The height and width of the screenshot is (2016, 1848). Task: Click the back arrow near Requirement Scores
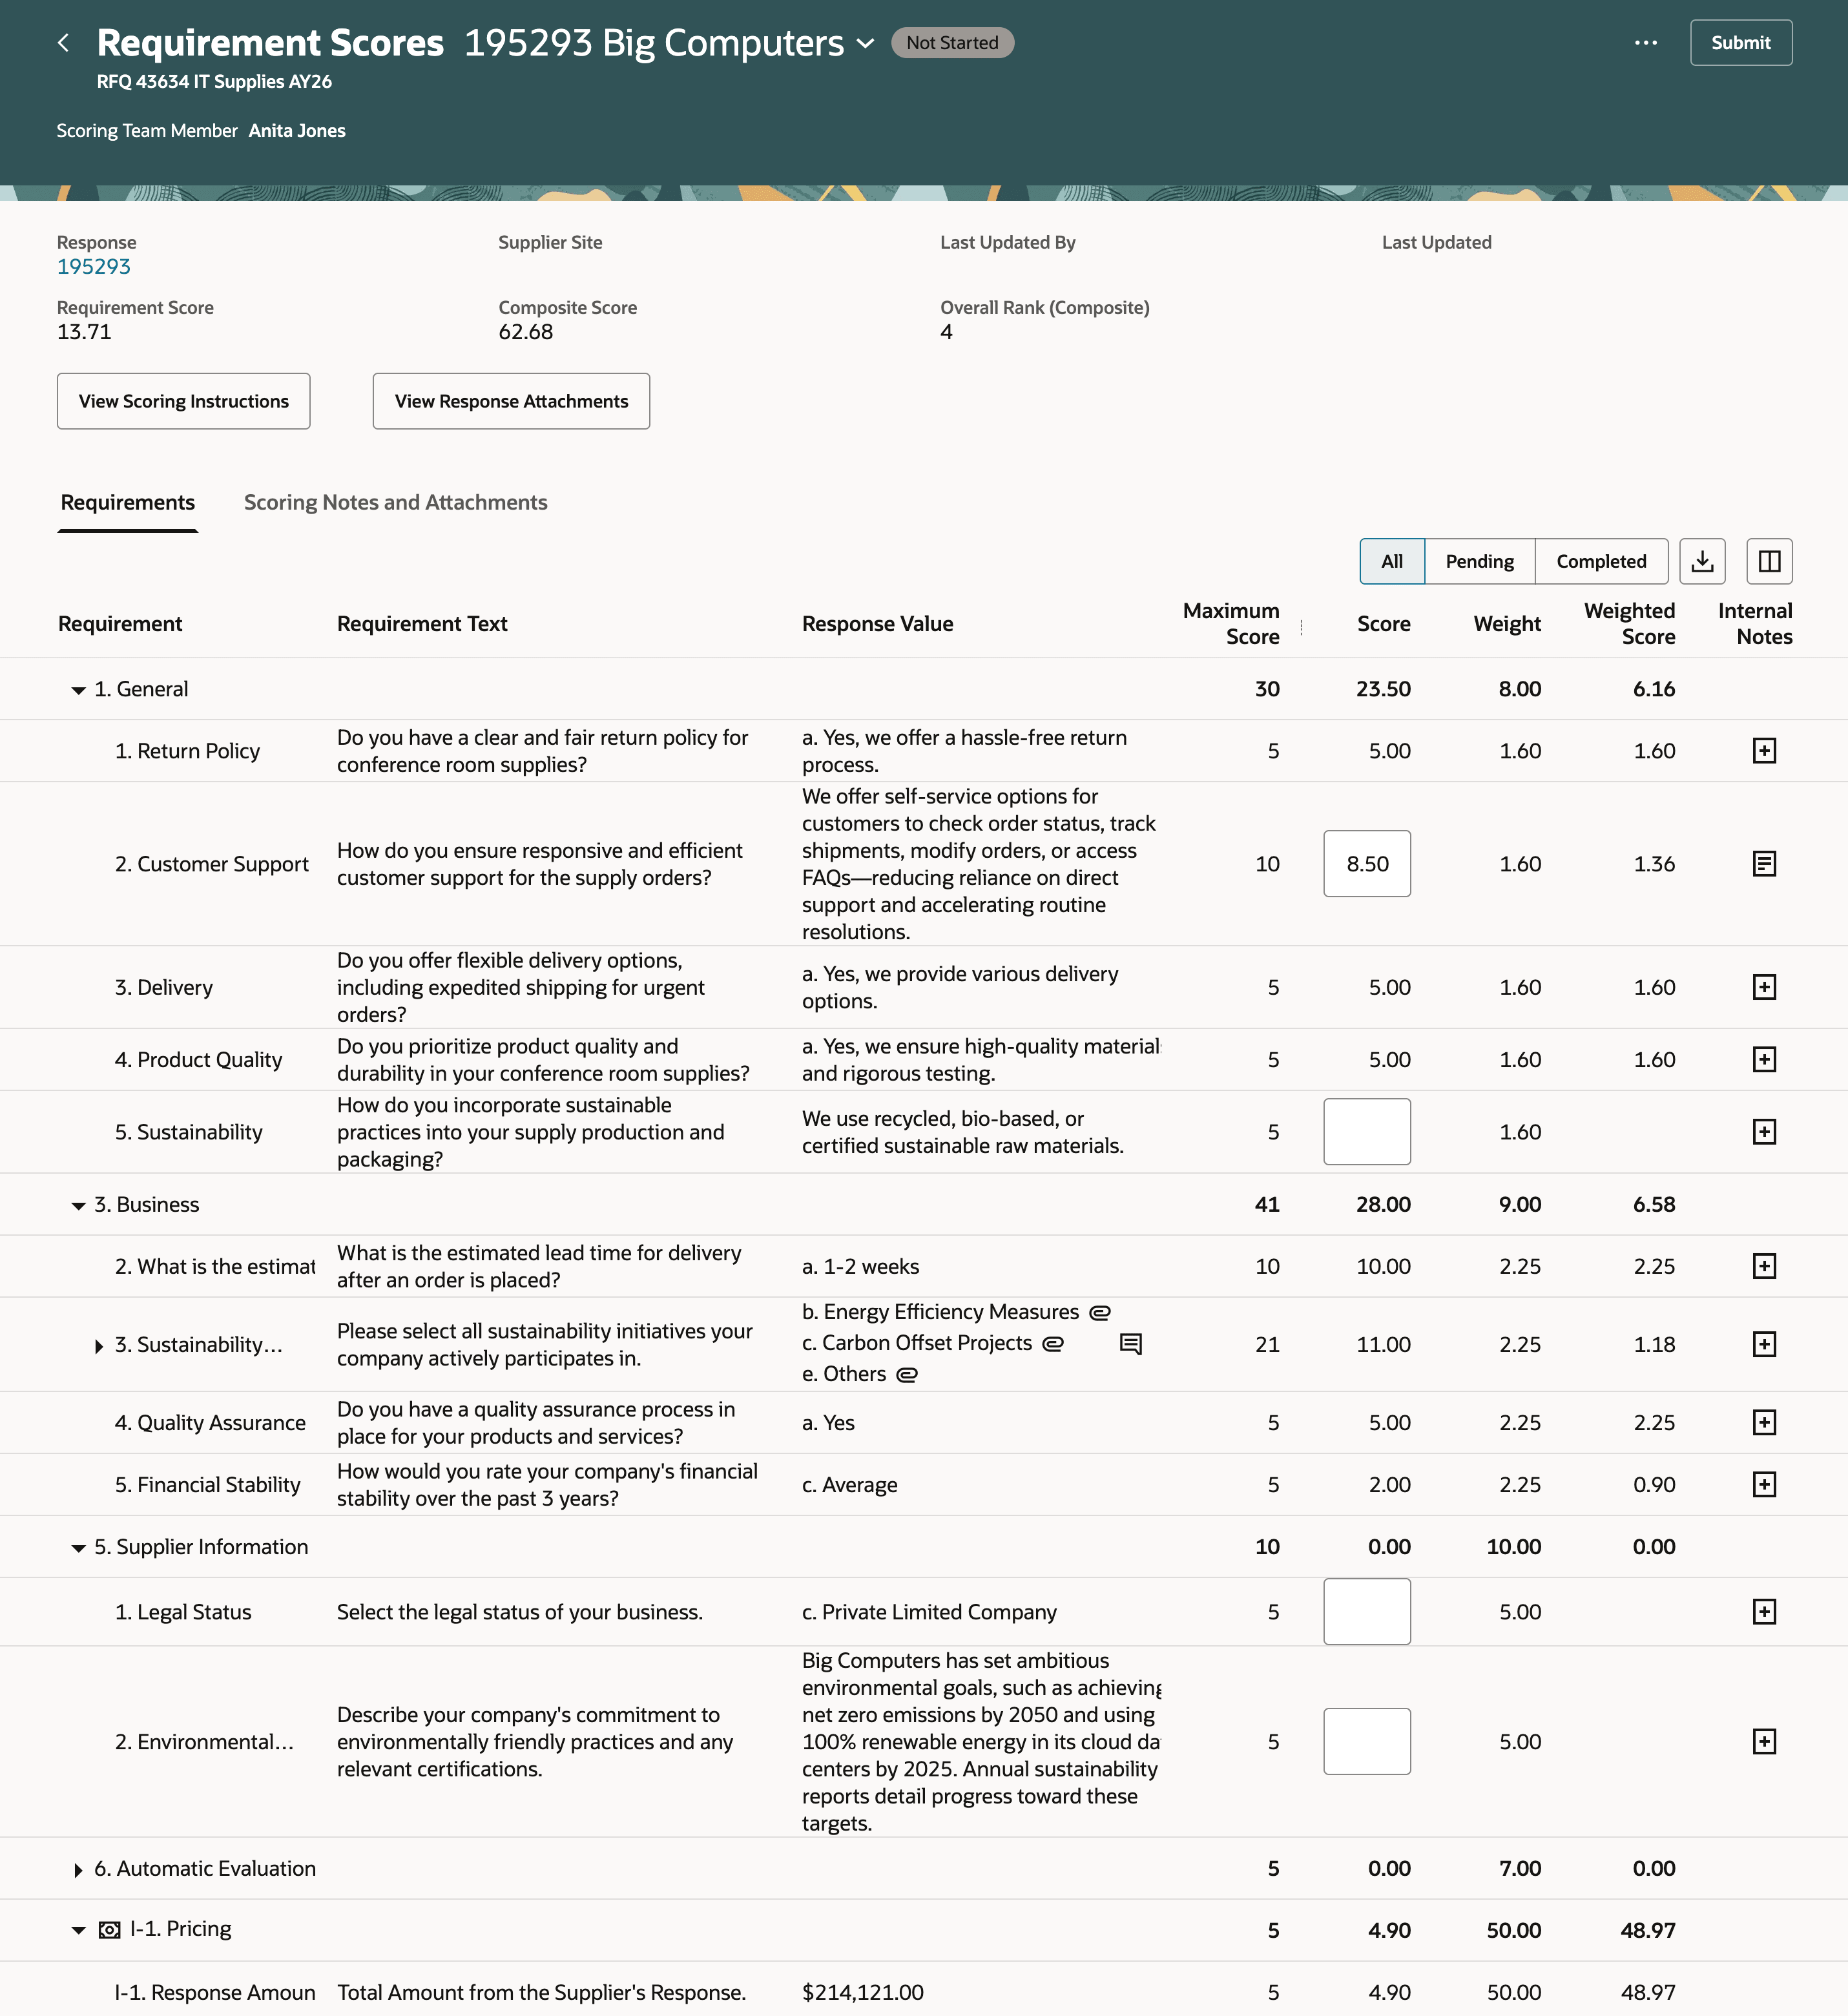[x=63, y=42]
